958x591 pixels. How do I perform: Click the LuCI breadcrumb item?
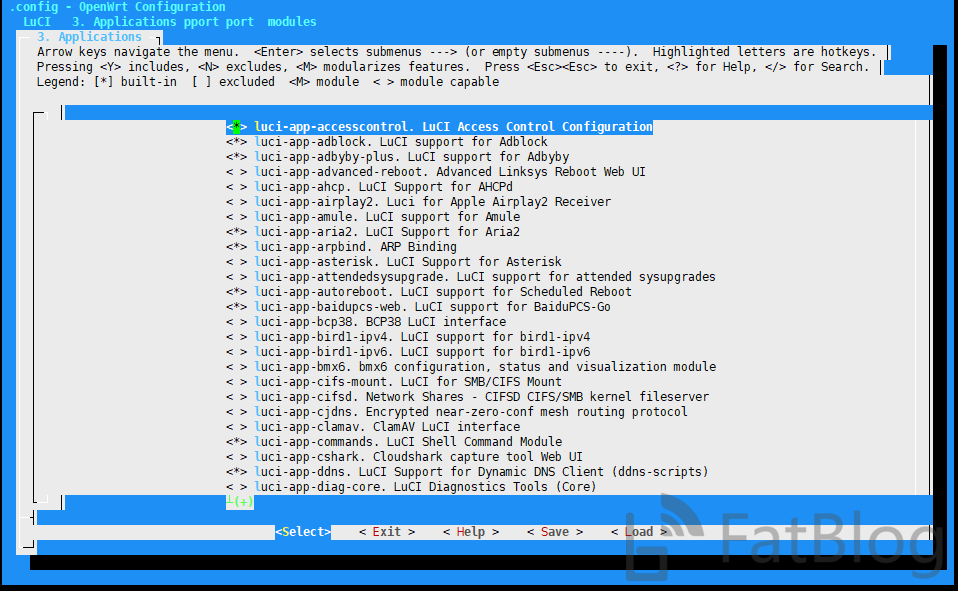(37, 22)
